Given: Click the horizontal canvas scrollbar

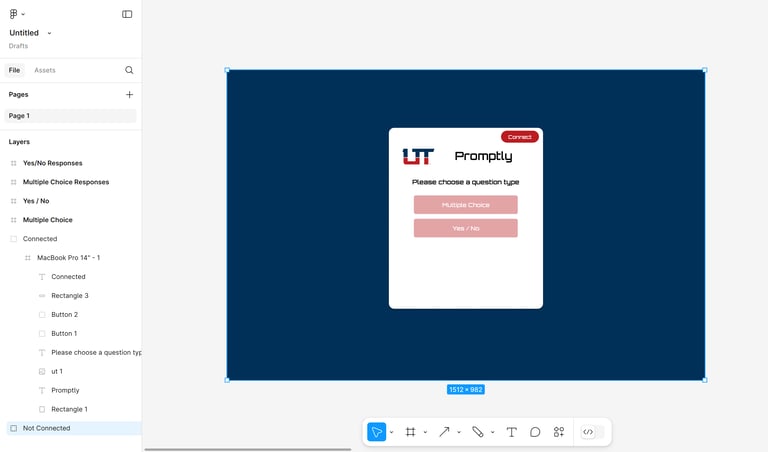Looking at the screenshot, I should 248,449.
